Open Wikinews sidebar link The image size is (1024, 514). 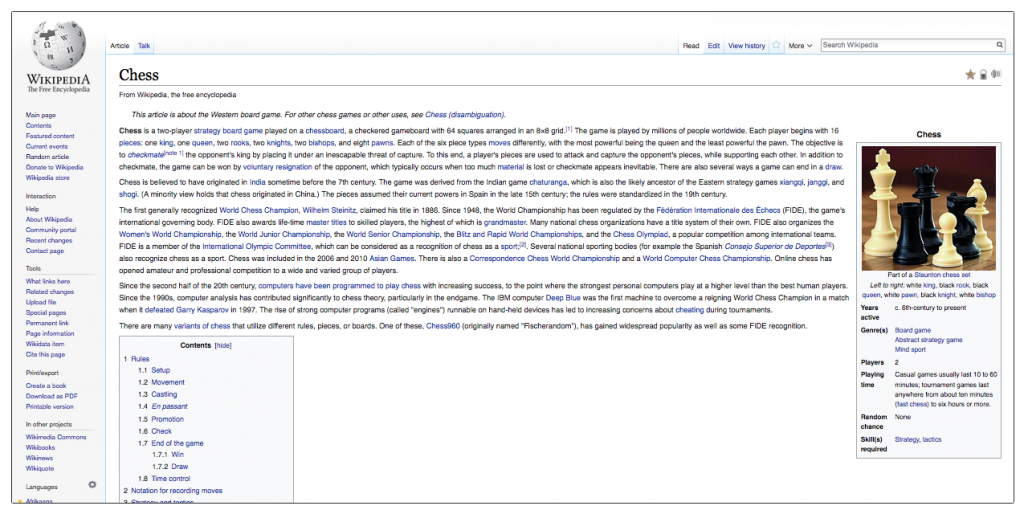tap(39, 458)
